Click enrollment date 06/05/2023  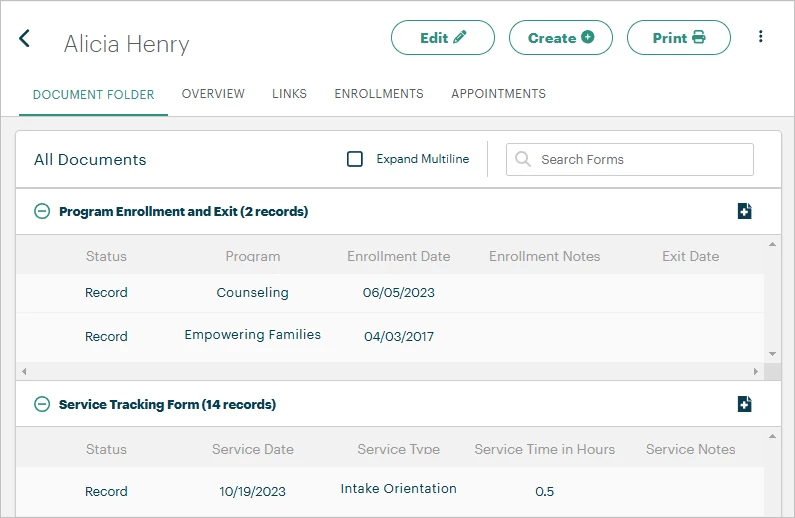click(399, 292)
